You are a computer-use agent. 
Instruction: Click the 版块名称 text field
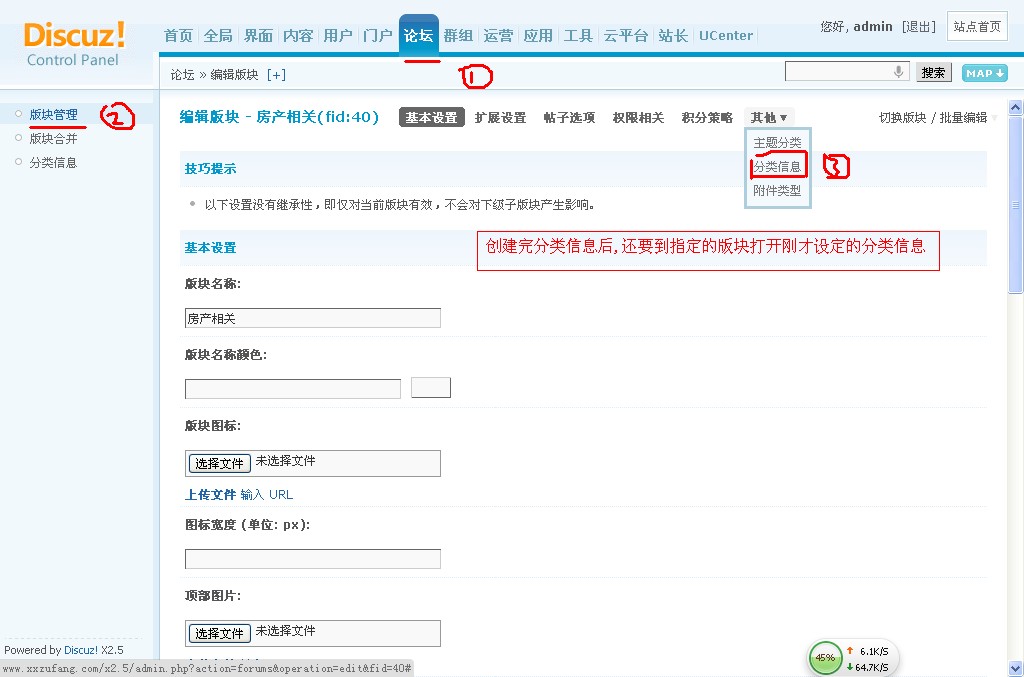click(x=313, y=318)
